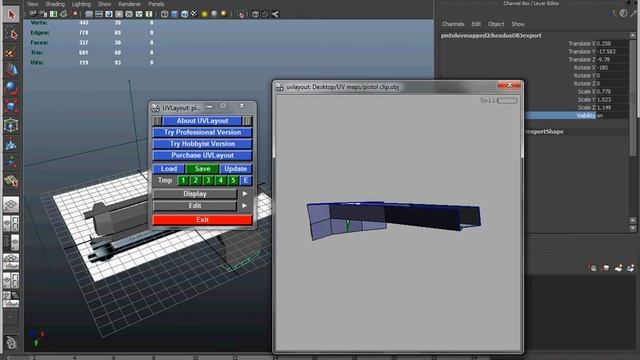640x360 pixels.
Task: Select Tmp slot 2 button
Action: (196, 180)
